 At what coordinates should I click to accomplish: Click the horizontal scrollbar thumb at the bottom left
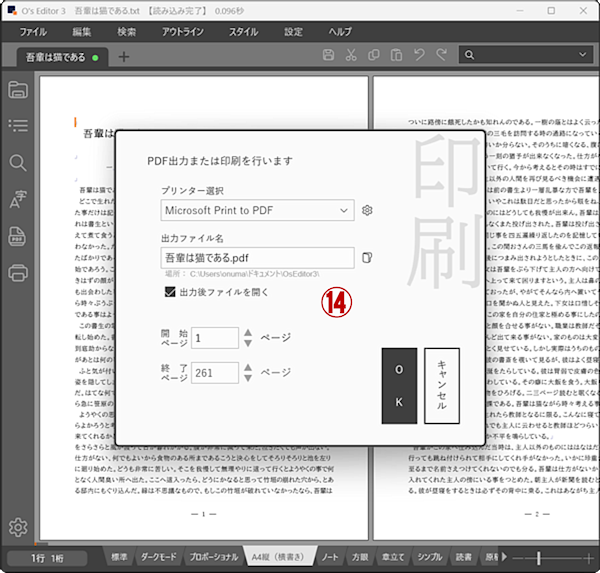coord(41,544)
